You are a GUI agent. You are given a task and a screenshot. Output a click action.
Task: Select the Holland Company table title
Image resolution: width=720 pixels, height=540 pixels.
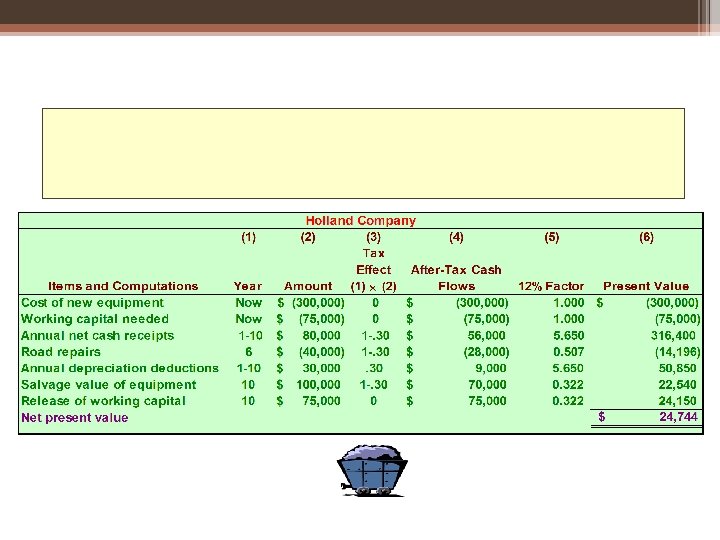click(x=360, y=221)
